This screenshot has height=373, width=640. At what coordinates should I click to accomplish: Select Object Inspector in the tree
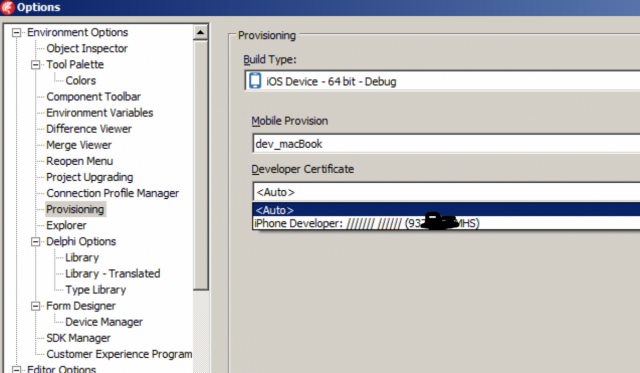click(x=87, y=49)
